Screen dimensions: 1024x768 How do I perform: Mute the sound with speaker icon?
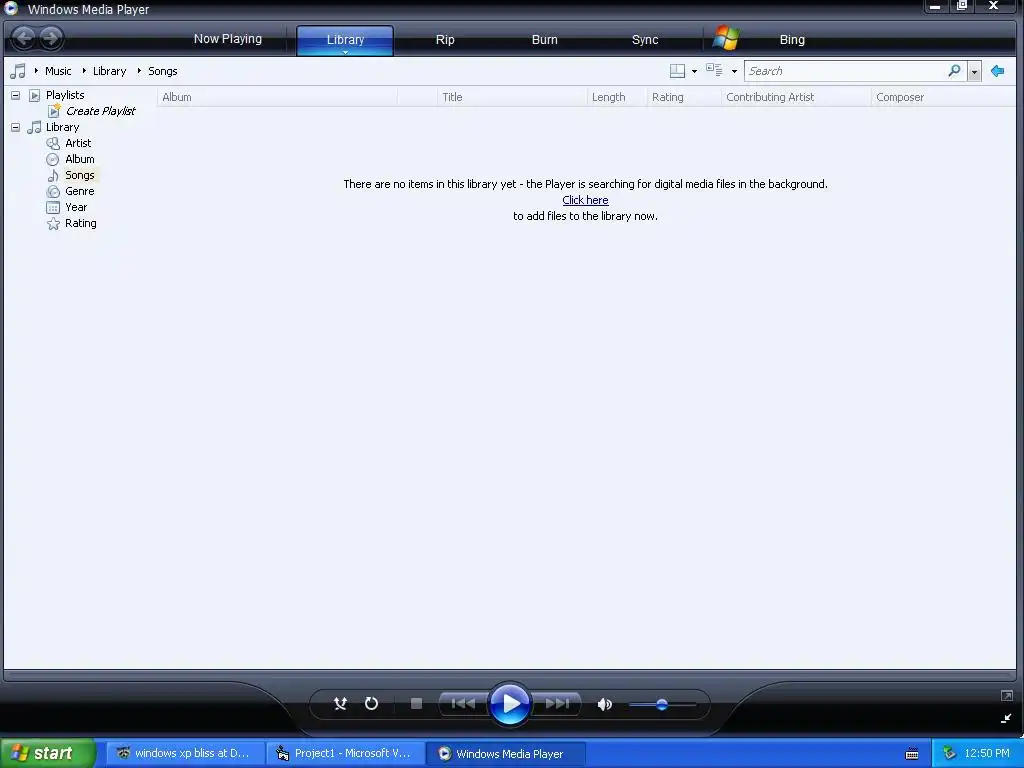click(605, 704)
